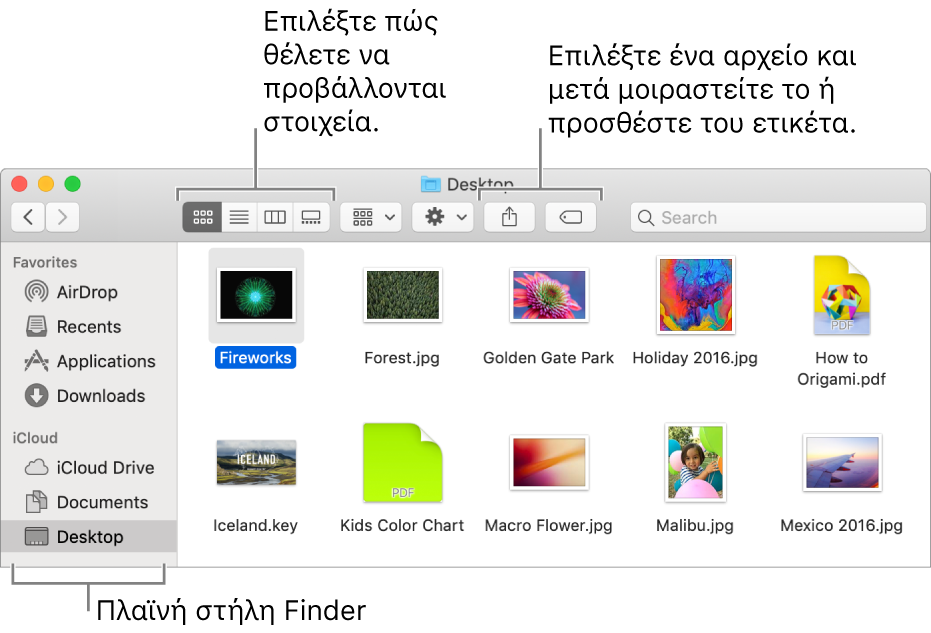Image resolution: width=931 pixels, height=633 pixels.
Task: Click the Kids Color Chart name label
Action: point(402,525)
